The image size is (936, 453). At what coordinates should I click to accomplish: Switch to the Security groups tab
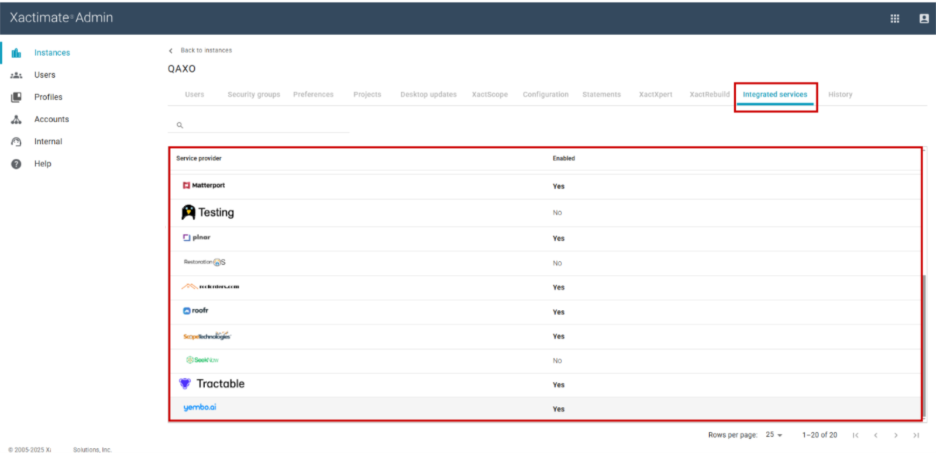(254, 94)
